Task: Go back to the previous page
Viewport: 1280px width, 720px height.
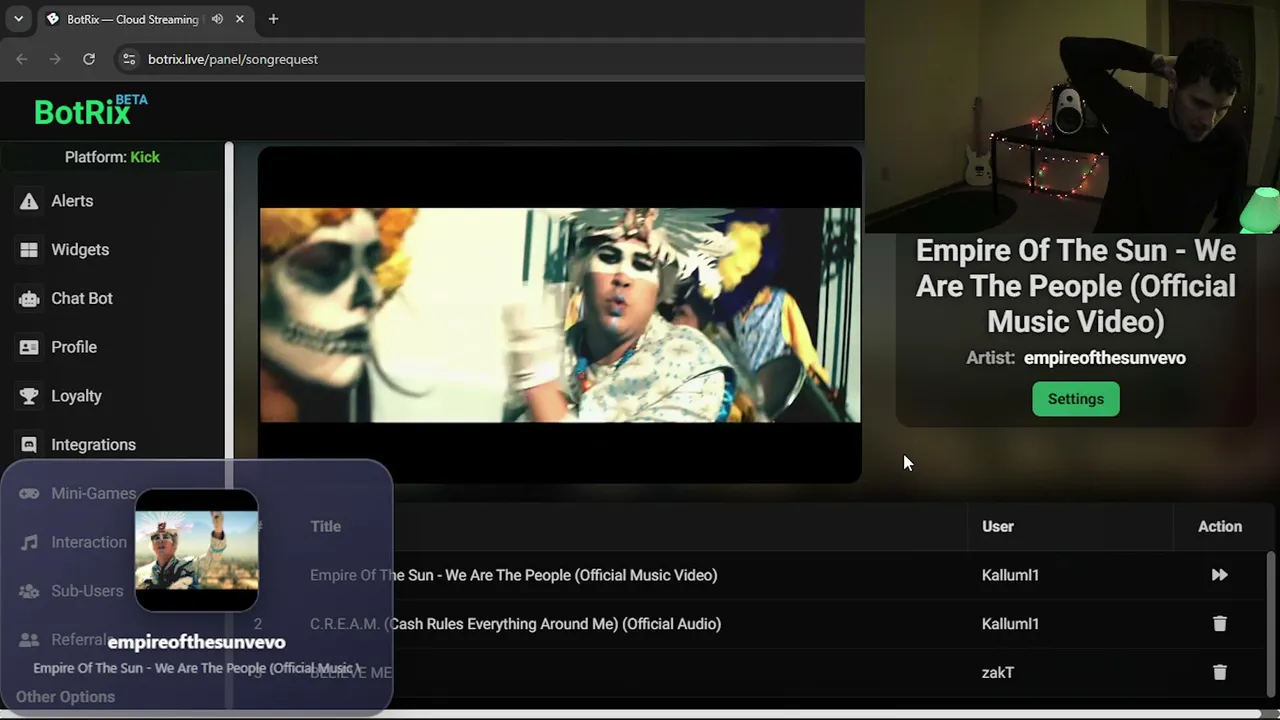Action: tap(22, 59)
